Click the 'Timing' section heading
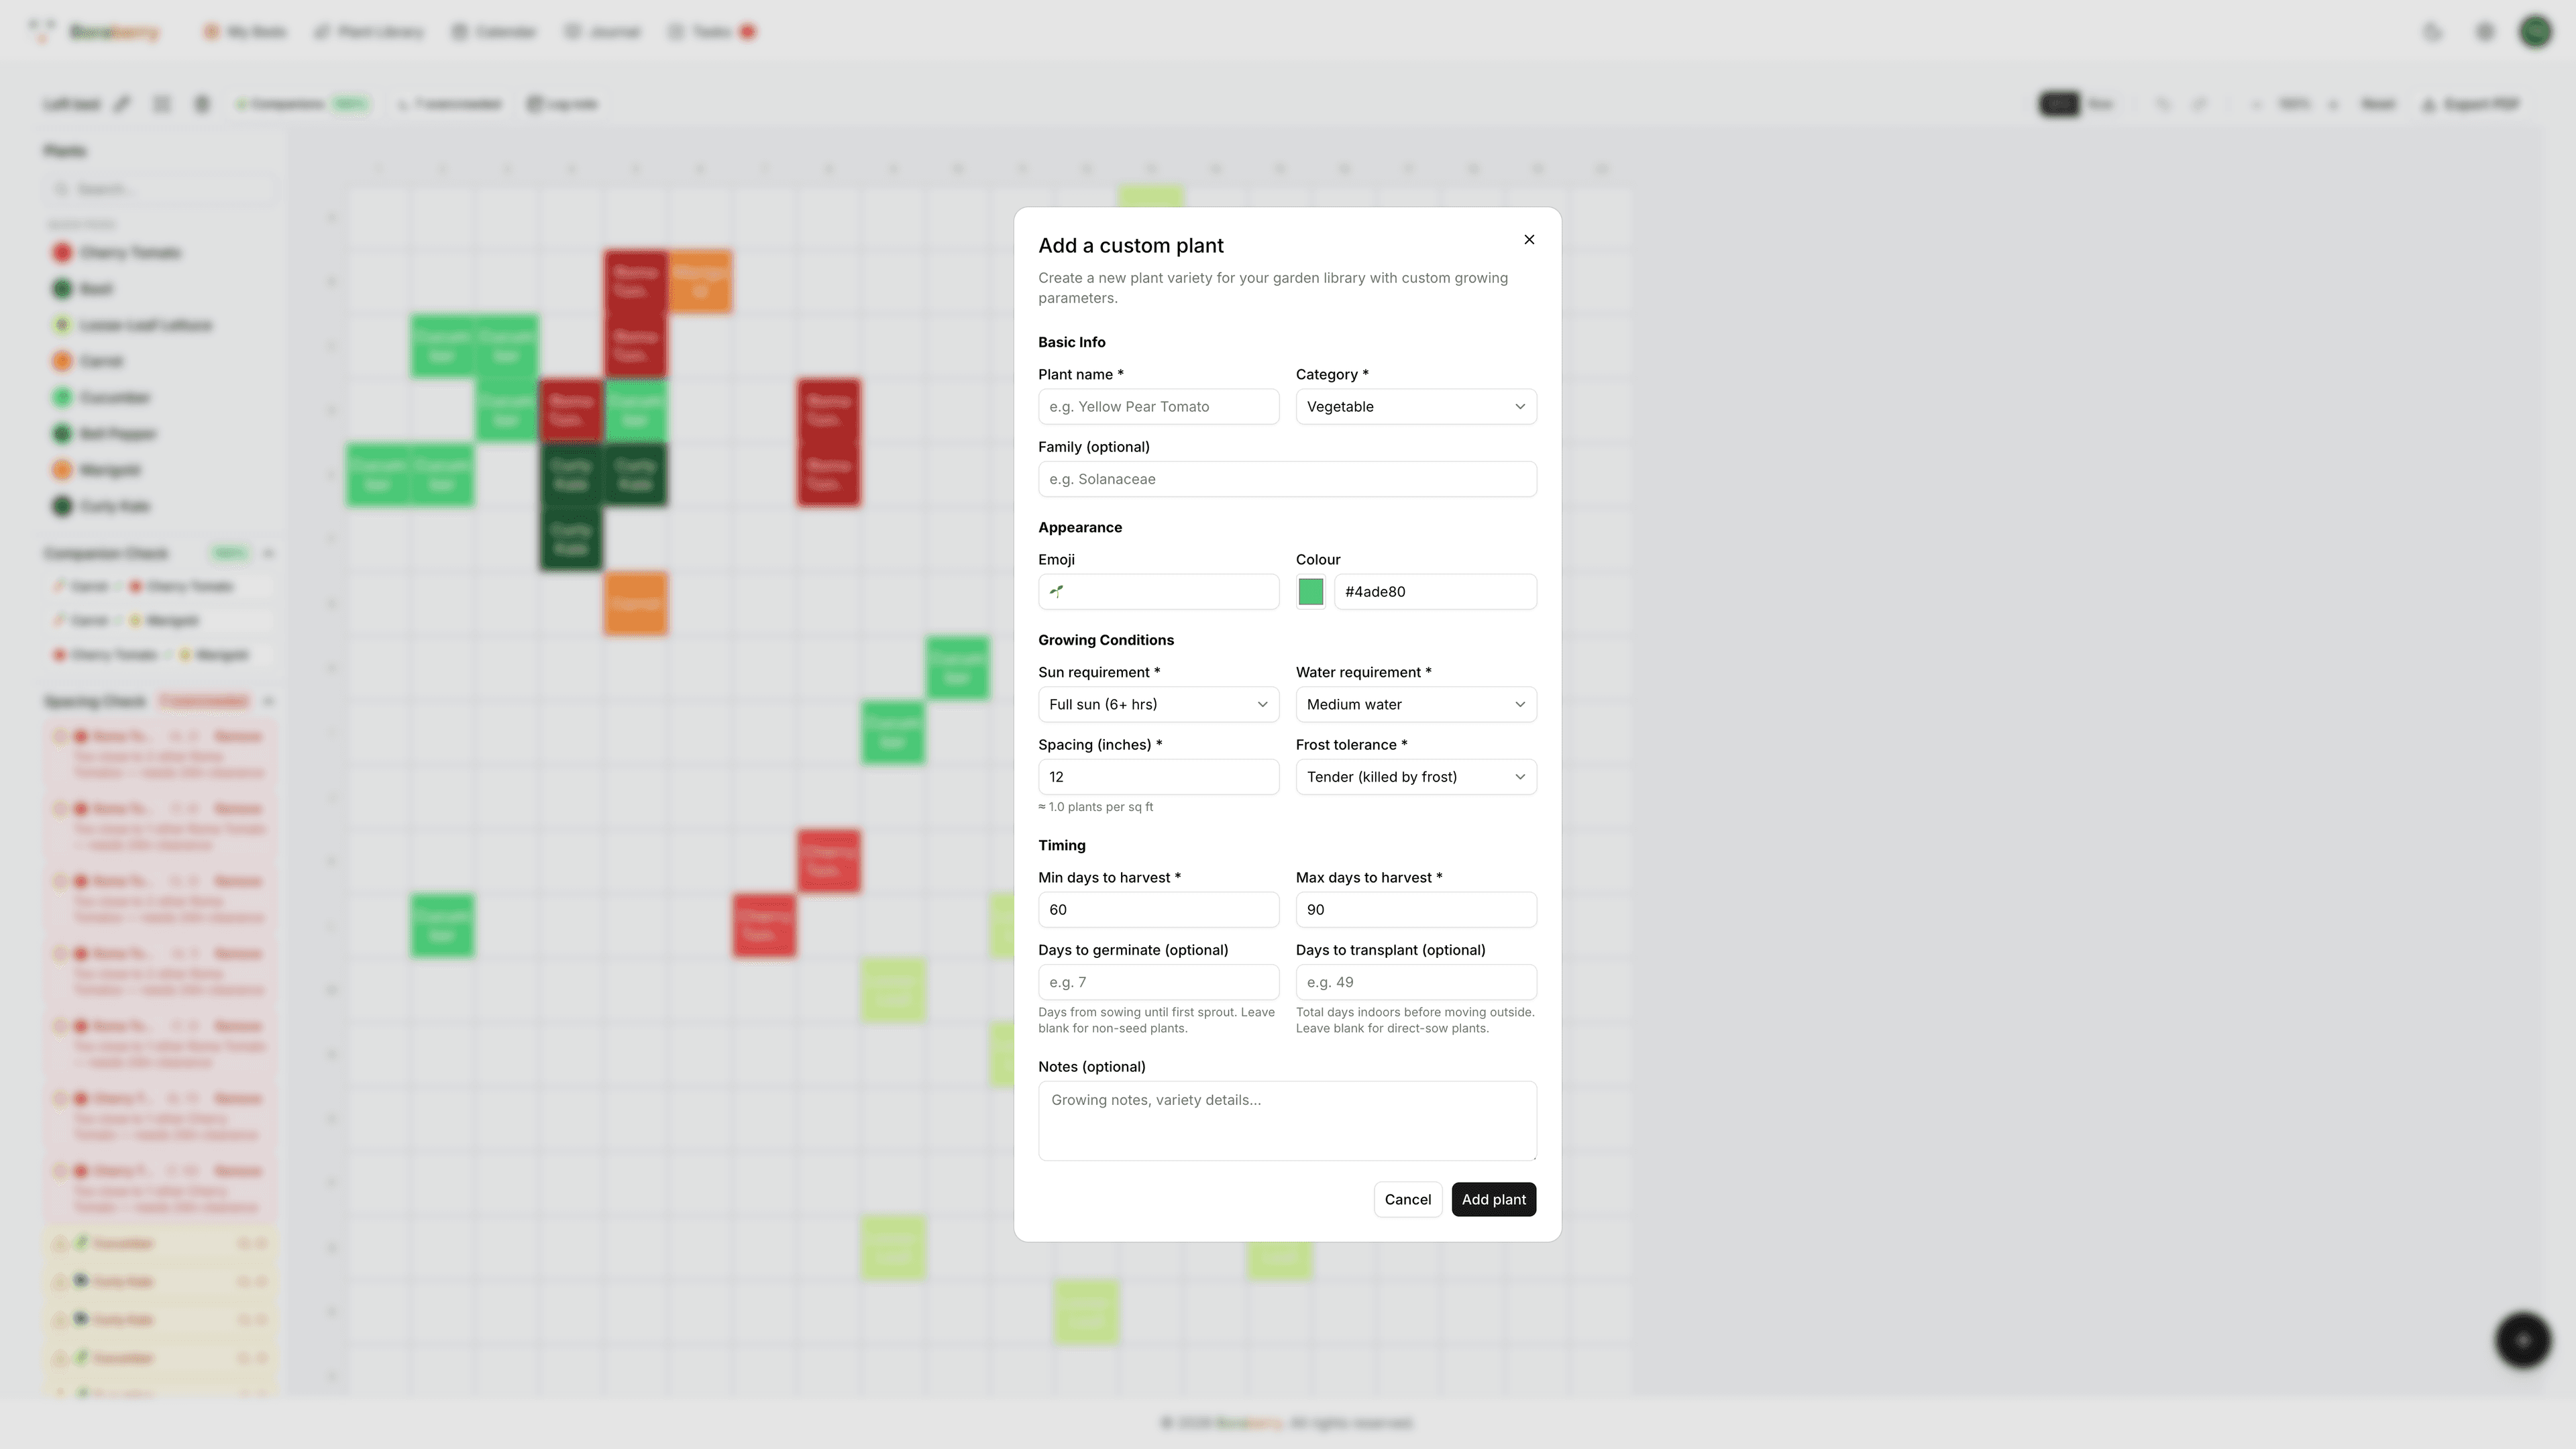This screenshot has width=2576, height=1449. coord(1061,845)
